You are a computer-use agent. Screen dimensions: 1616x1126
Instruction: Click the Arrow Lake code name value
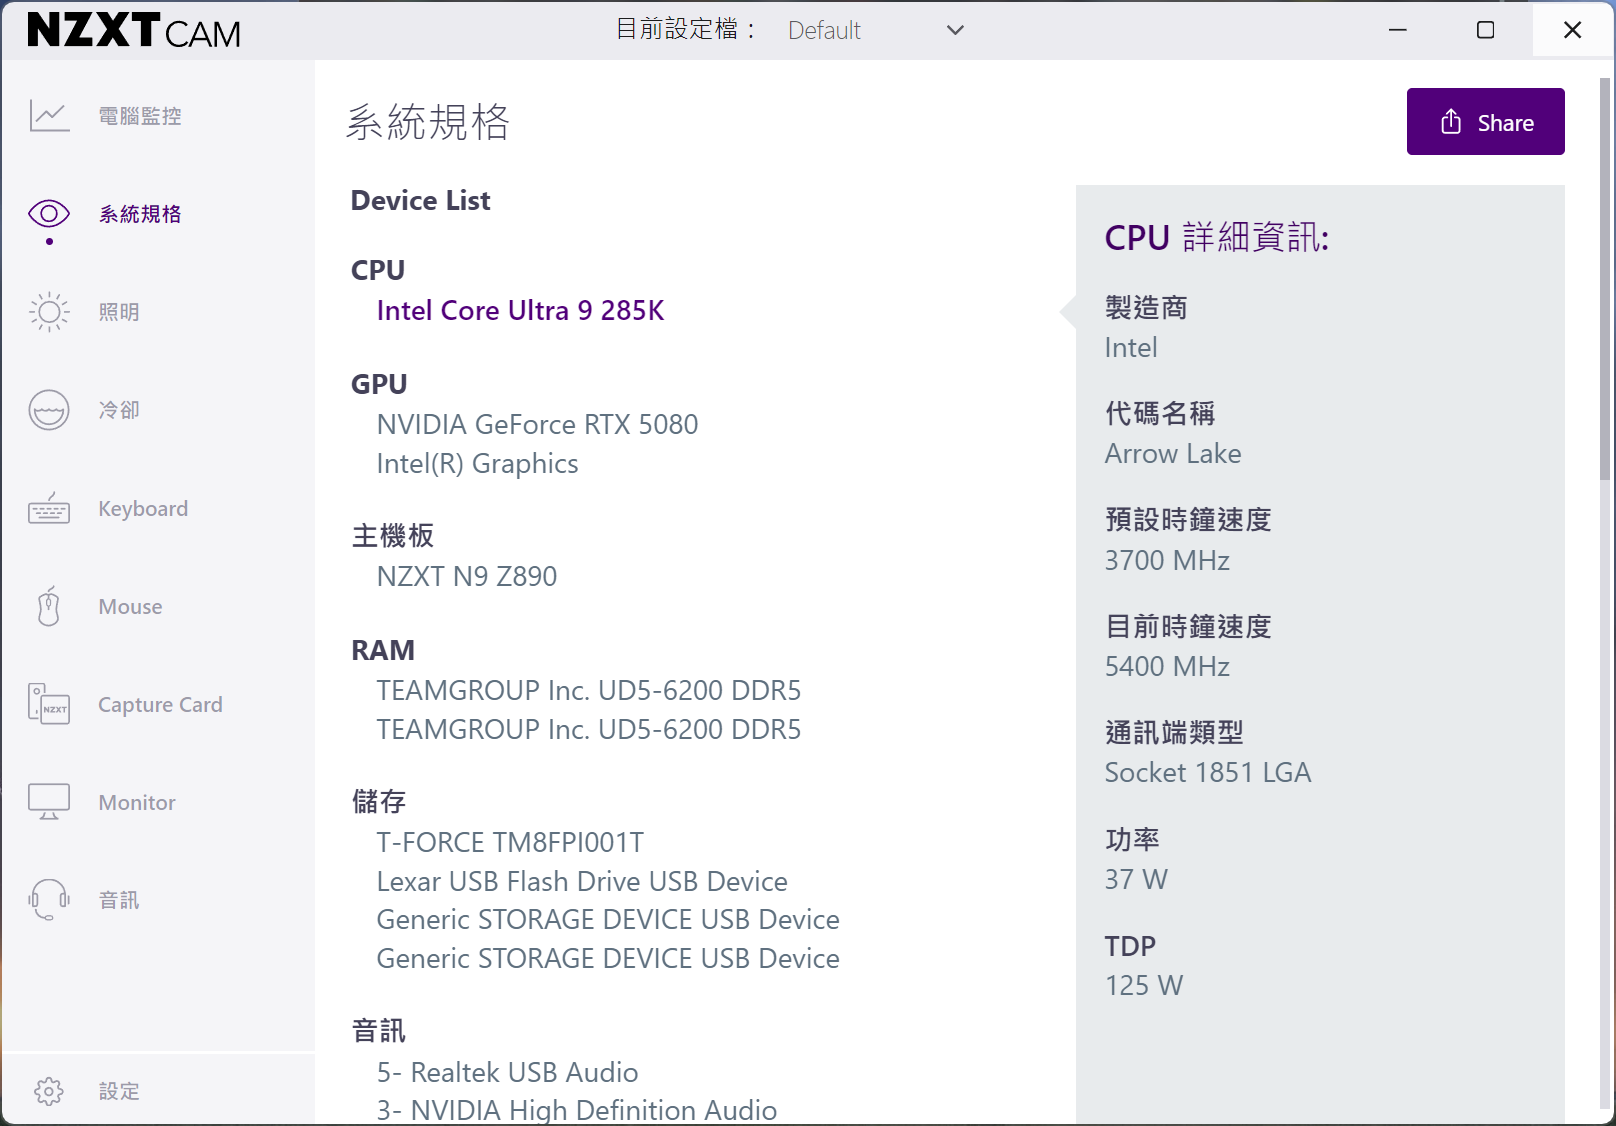tap(1173, 454)
